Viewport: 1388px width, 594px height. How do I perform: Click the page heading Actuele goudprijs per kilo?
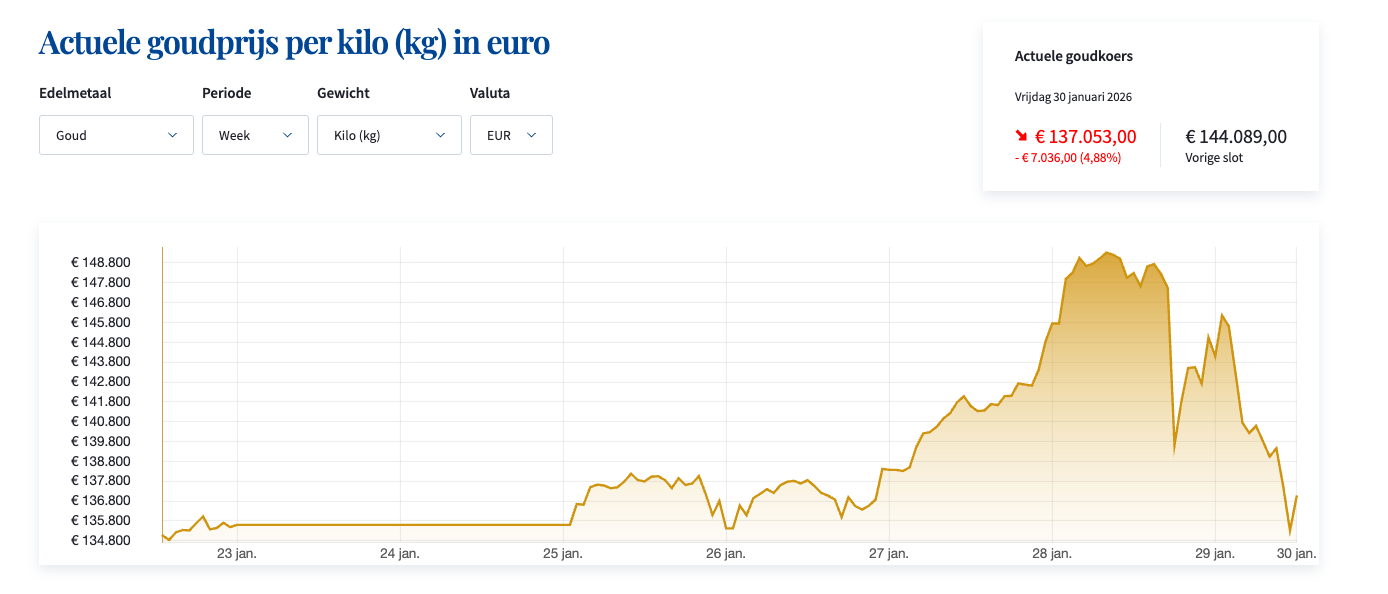[x=294, y=44]
